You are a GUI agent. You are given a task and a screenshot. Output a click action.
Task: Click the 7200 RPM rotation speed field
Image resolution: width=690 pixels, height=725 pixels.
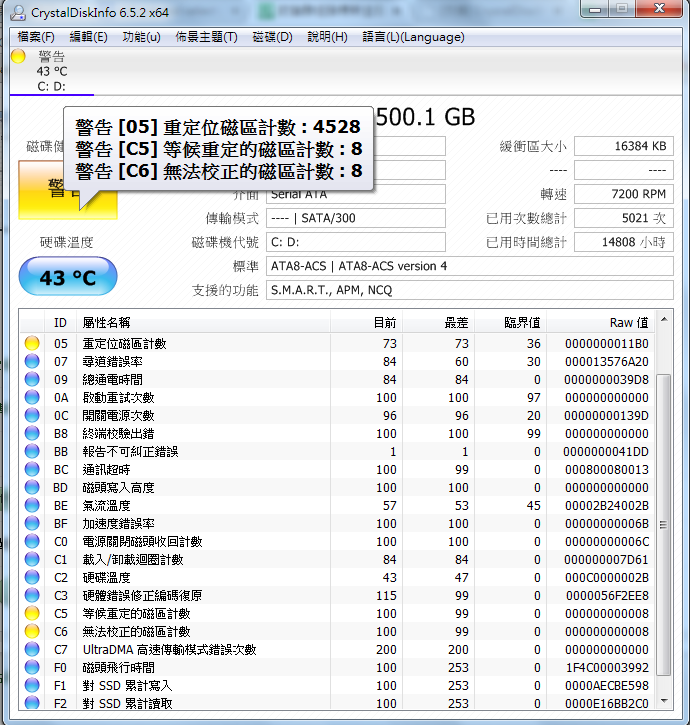click(x=624, y=194)
